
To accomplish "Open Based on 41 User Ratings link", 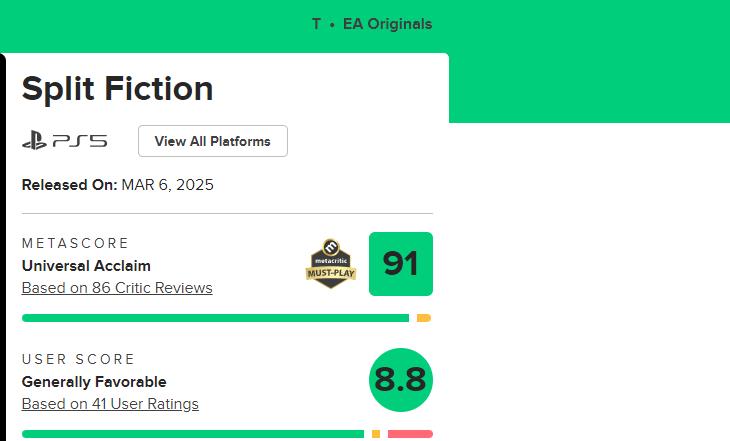I will pyautogui.click(x=110, y=404).
